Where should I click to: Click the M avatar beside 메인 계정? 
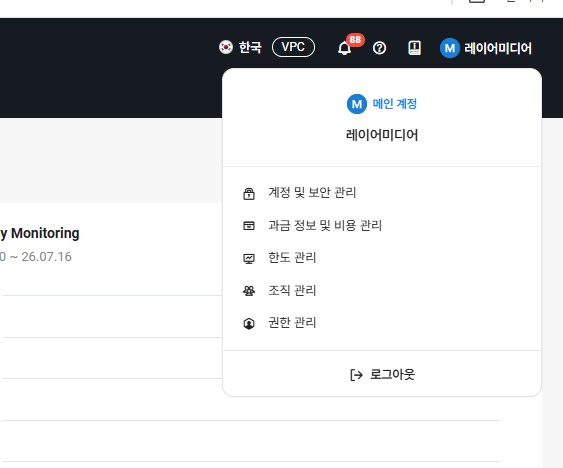[x=357, y=104]
